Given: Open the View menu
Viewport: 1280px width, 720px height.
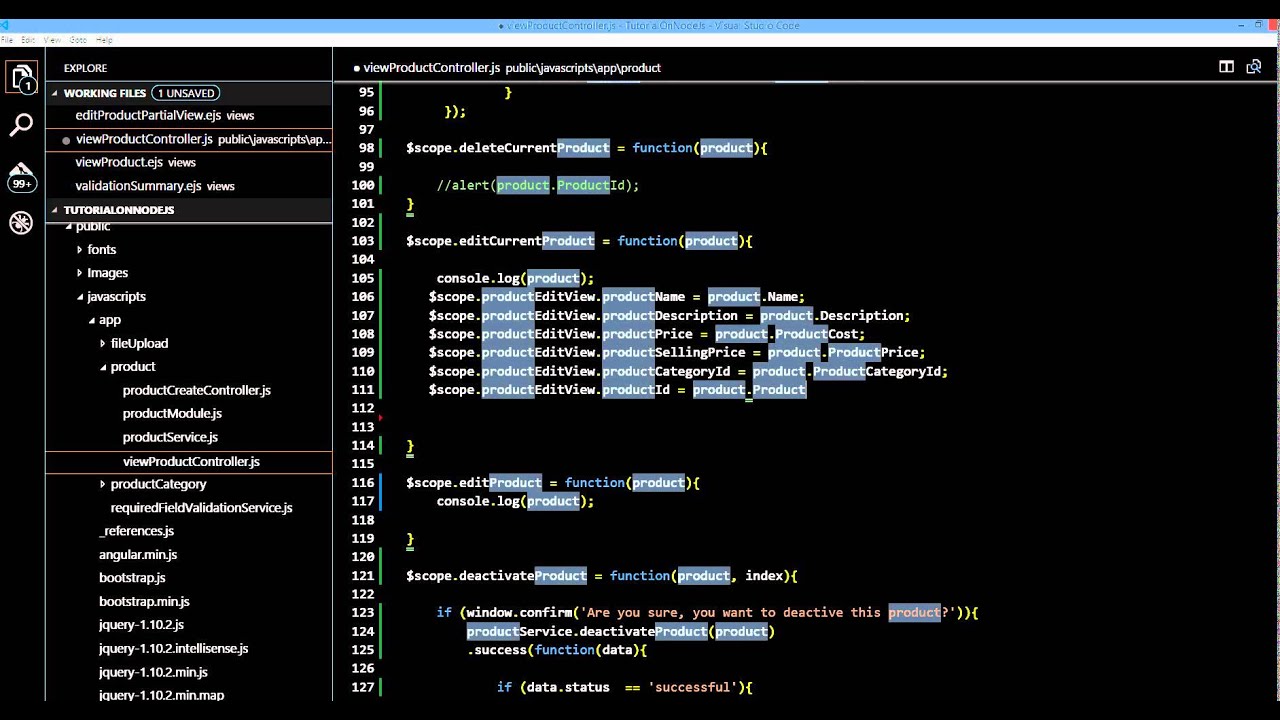Looking at the screenshot, I should 52,40.
